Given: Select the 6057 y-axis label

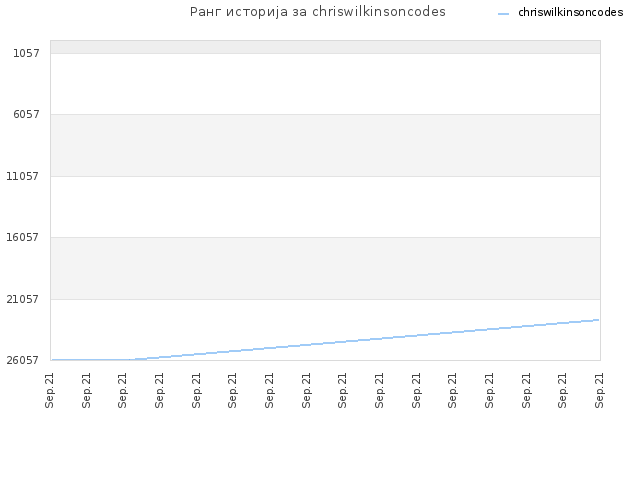Looking at the screenshot, I should point(27,114).
